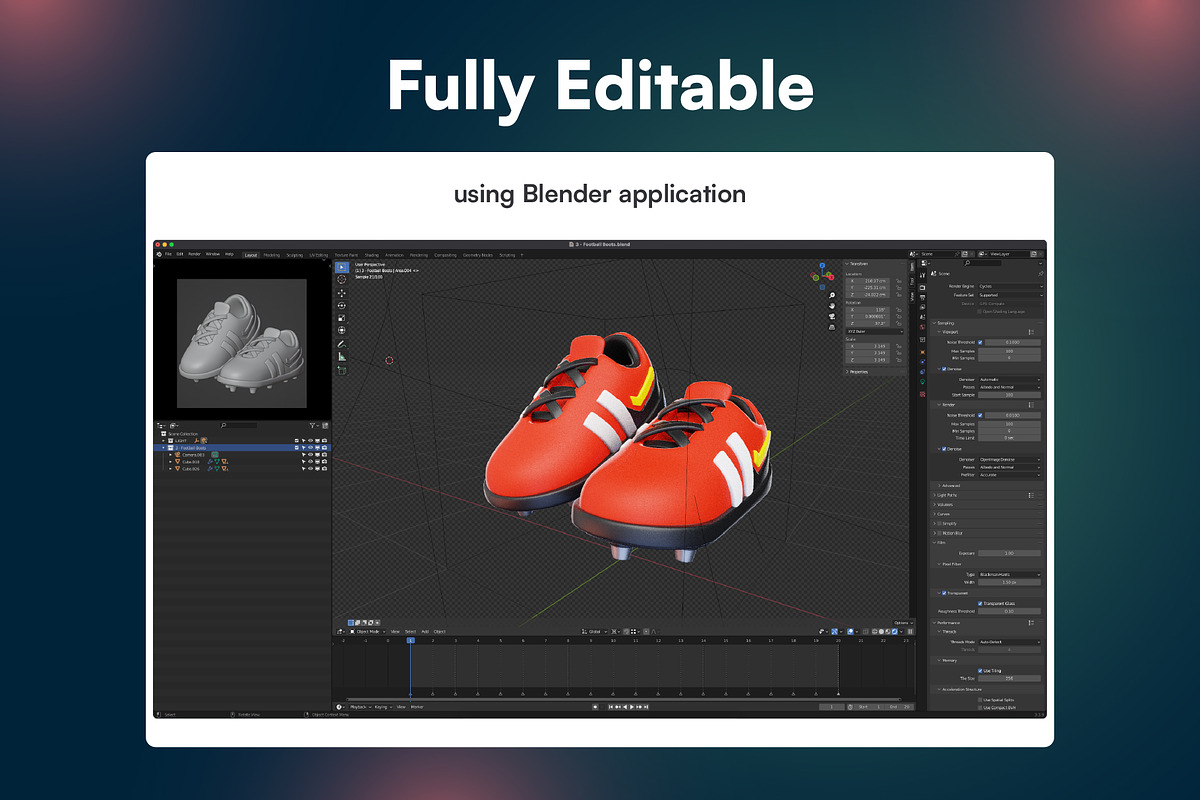Toggle the Viewport Denoise checkbox
The height and width of the screenshot is (800, 1200).
point(944,369)
